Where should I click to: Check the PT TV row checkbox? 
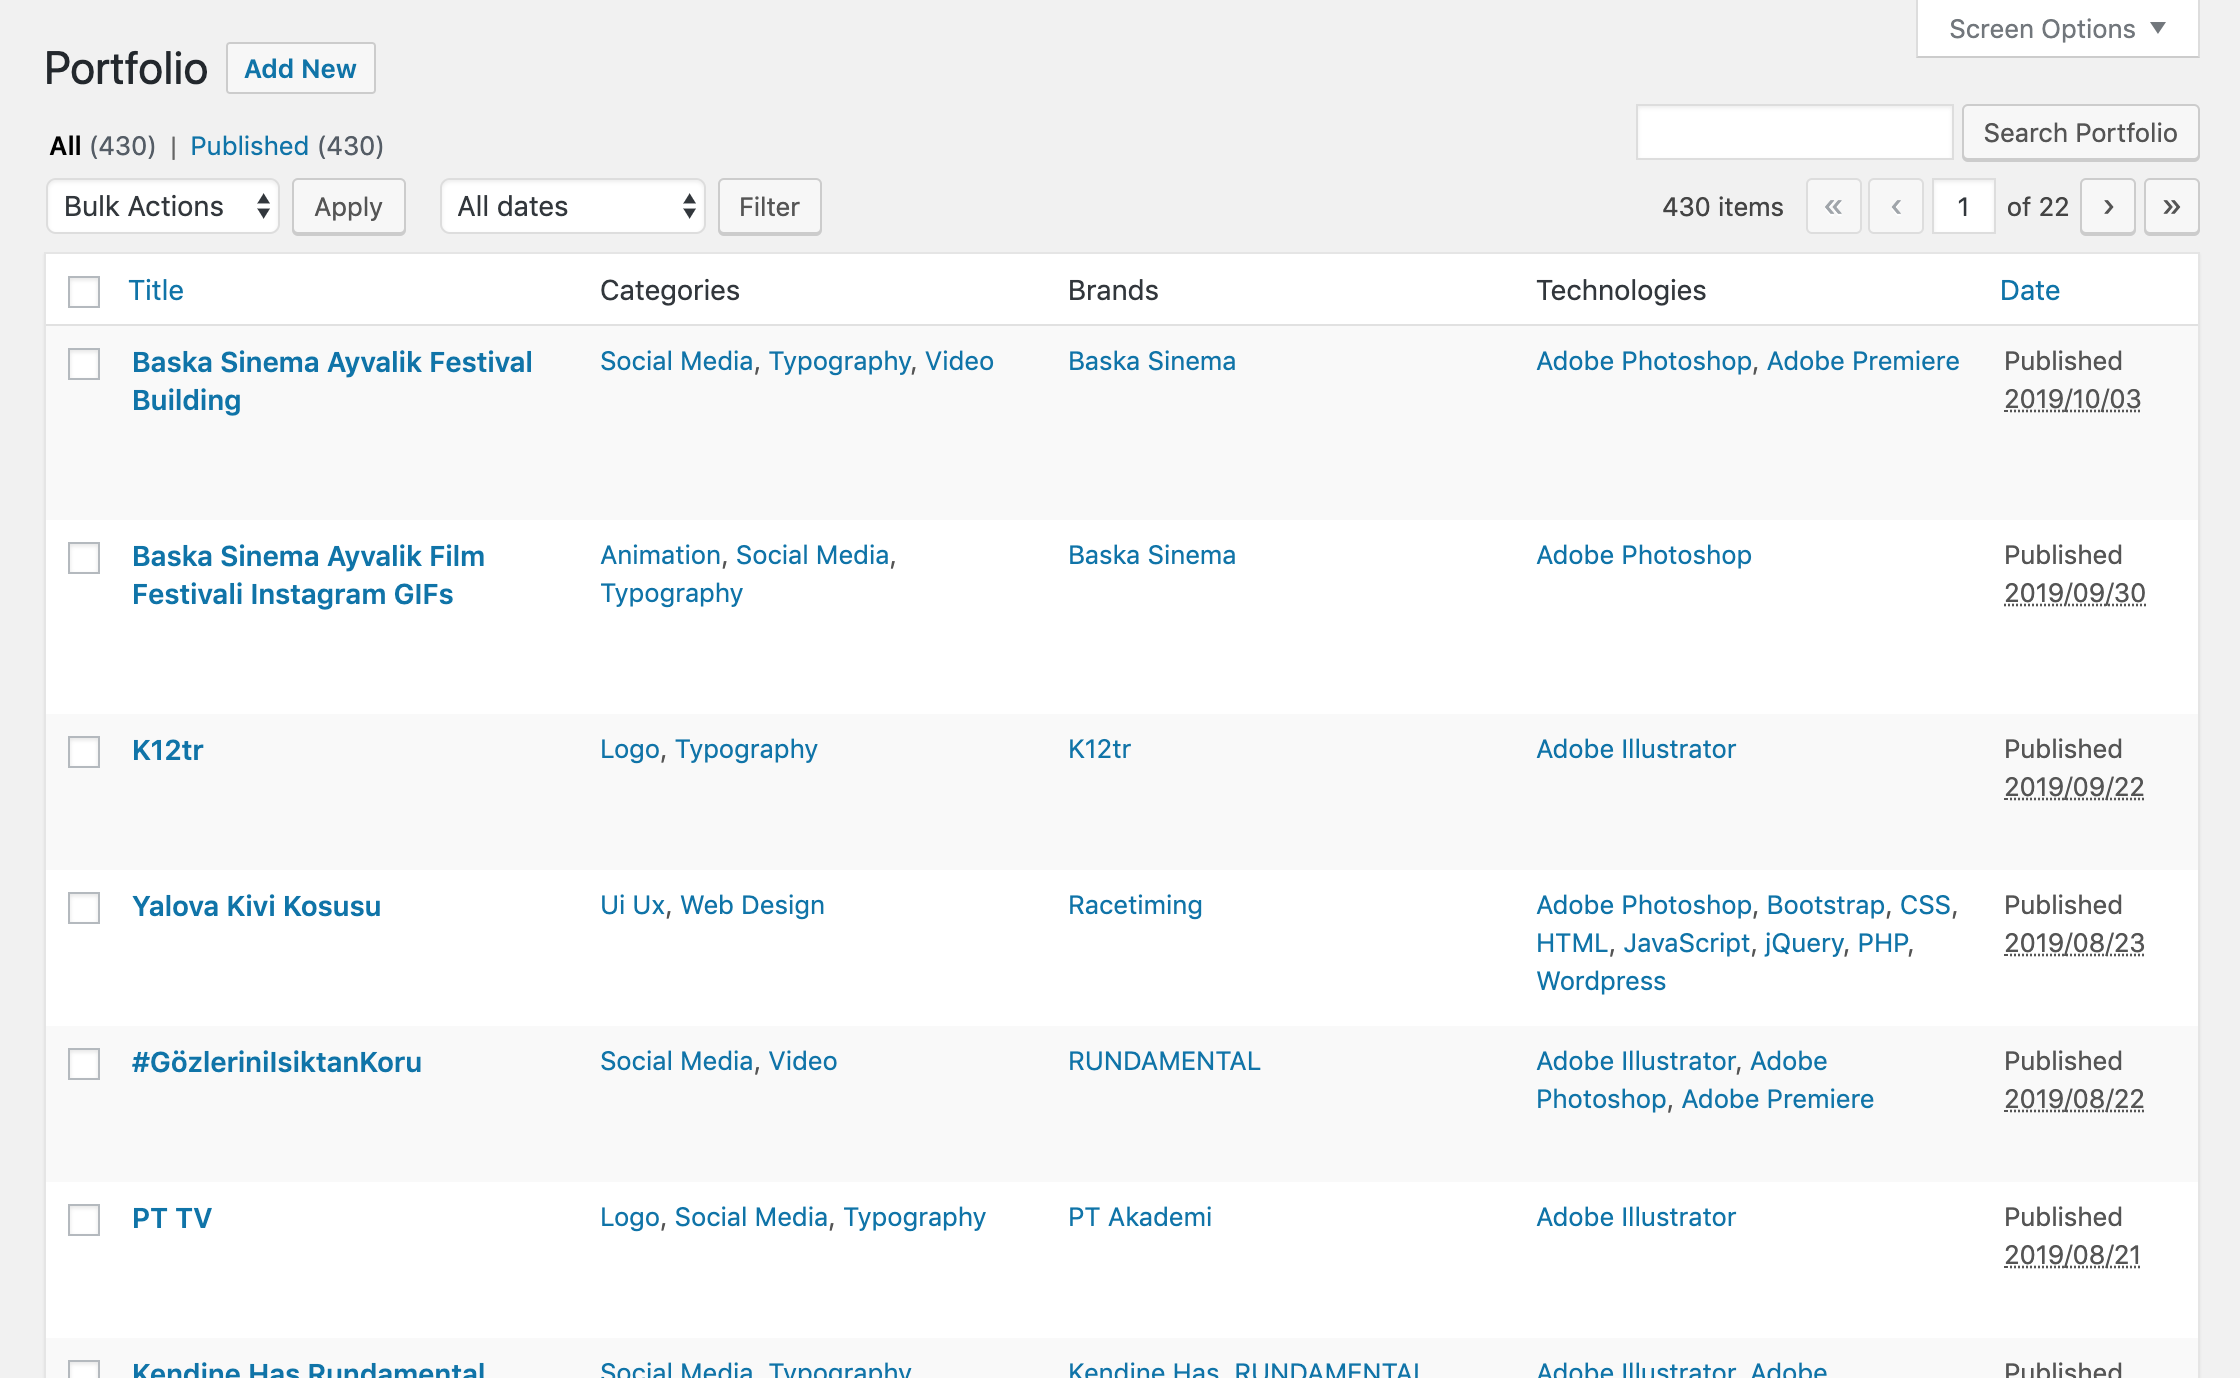[84, 1220]
